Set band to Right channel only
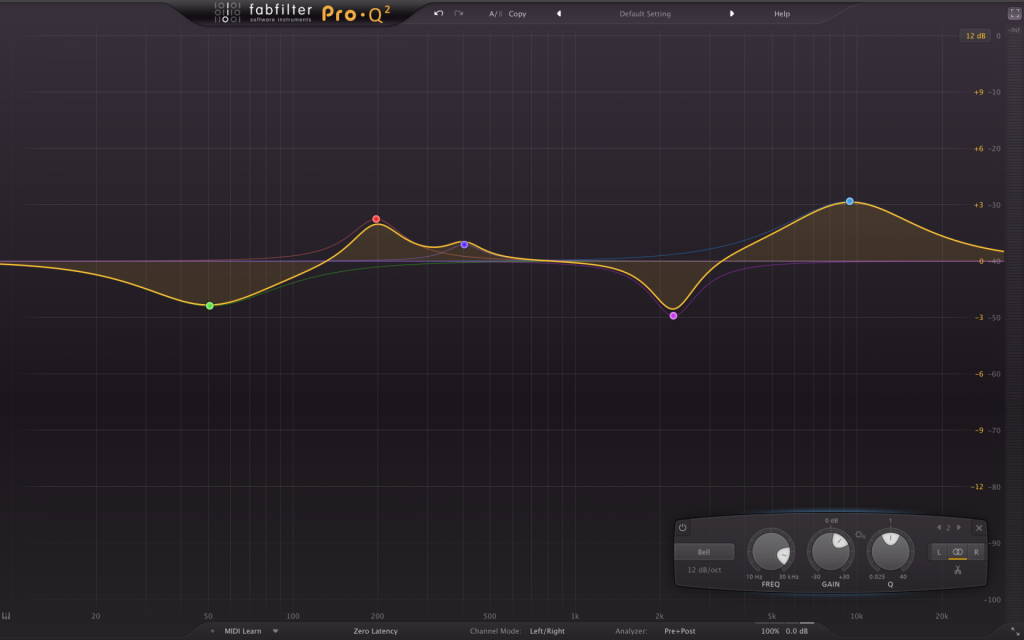Image resolution: width=1024 pixels, height=640 pixels. click(x=976, y=552)
